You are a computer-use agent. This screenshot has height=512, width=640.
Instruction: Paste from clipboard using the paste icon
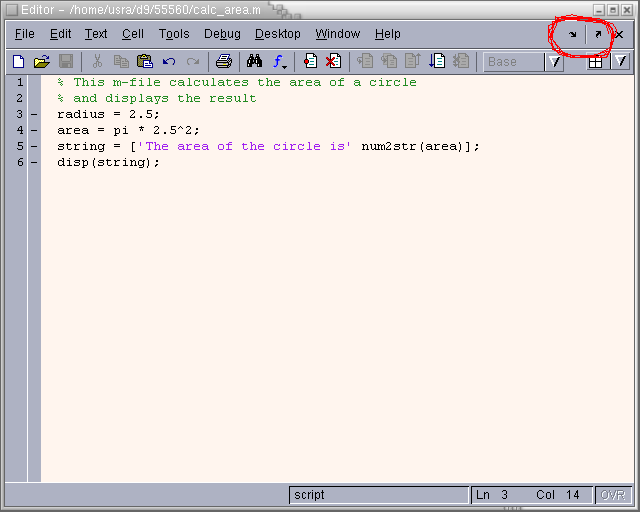tap(145, 62)
